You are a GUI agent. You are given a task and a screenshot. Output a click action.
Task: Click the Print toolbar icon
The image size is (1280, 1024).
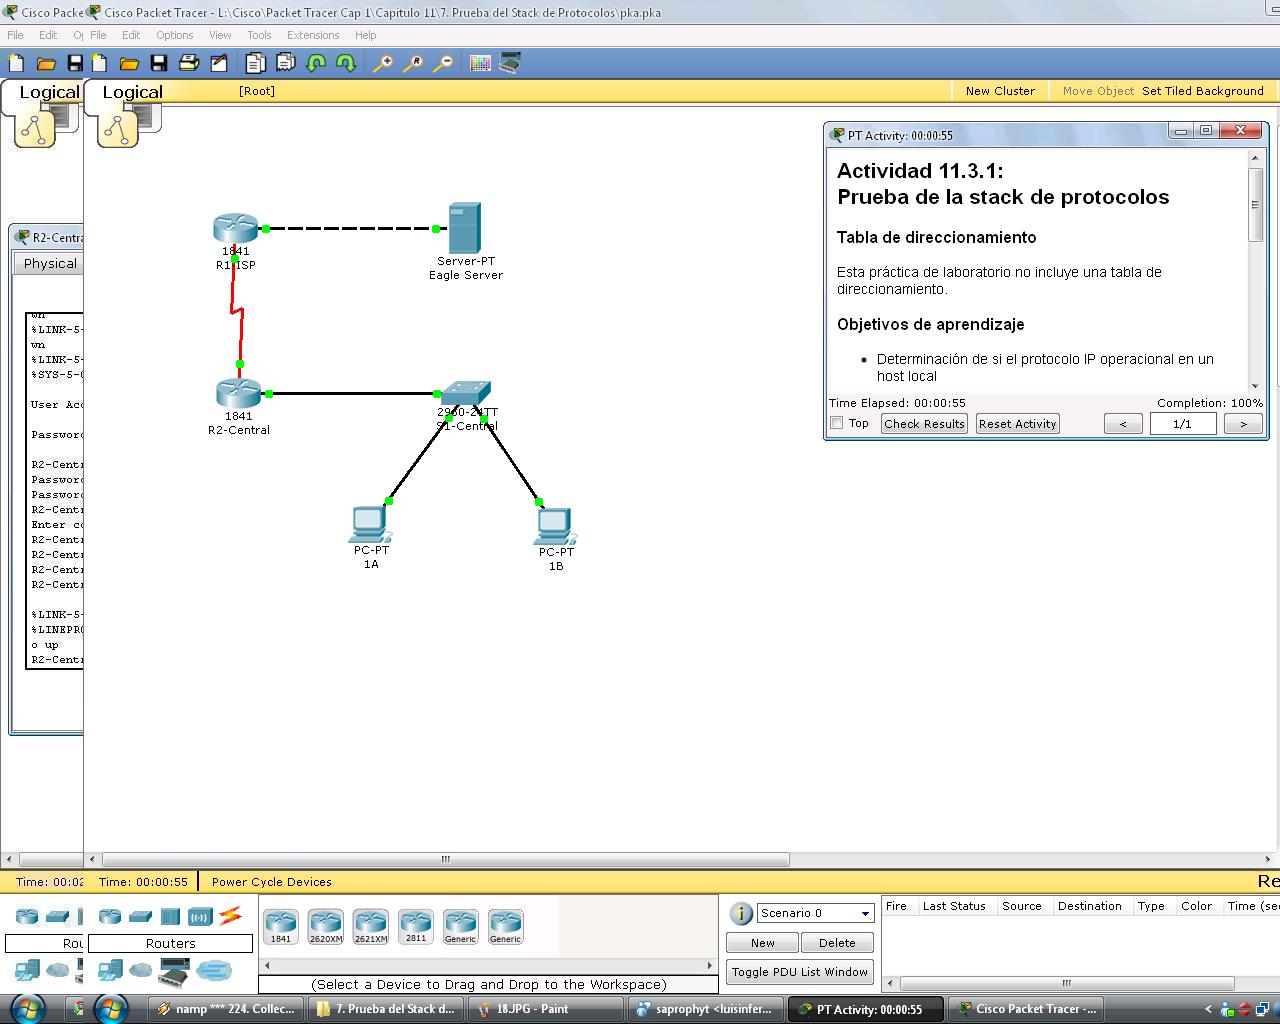(x=188, y=63)
